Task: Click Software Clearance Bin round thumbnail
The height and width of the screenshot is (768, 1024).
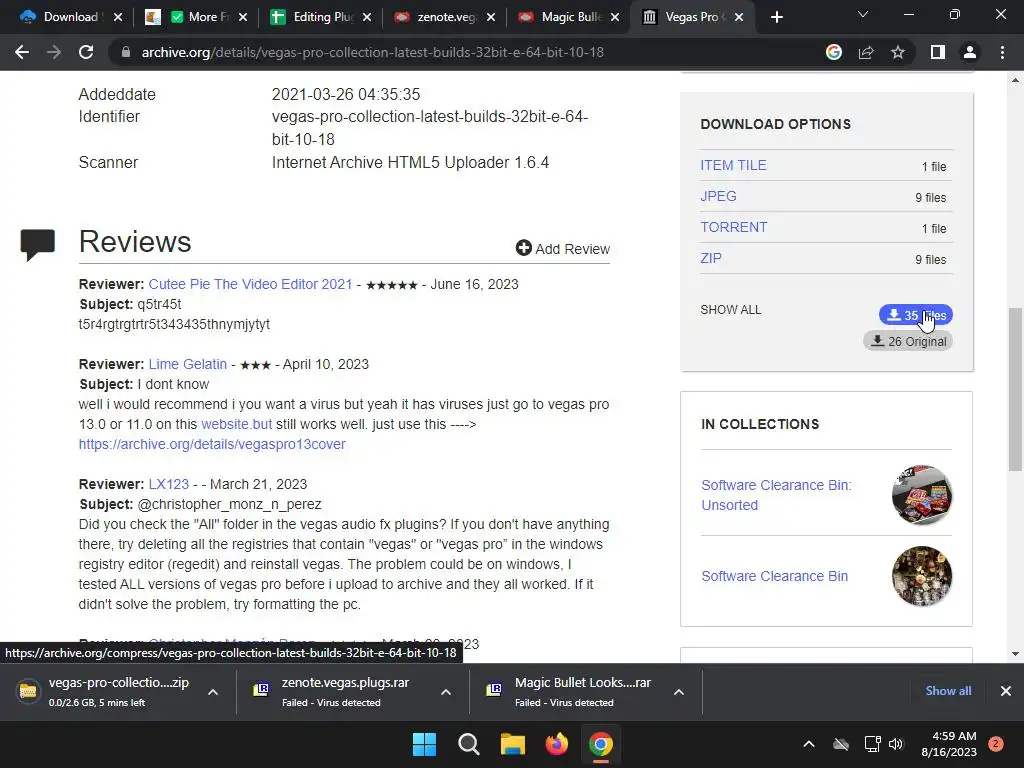Action: pyautogui.click(x=922, y=576)
